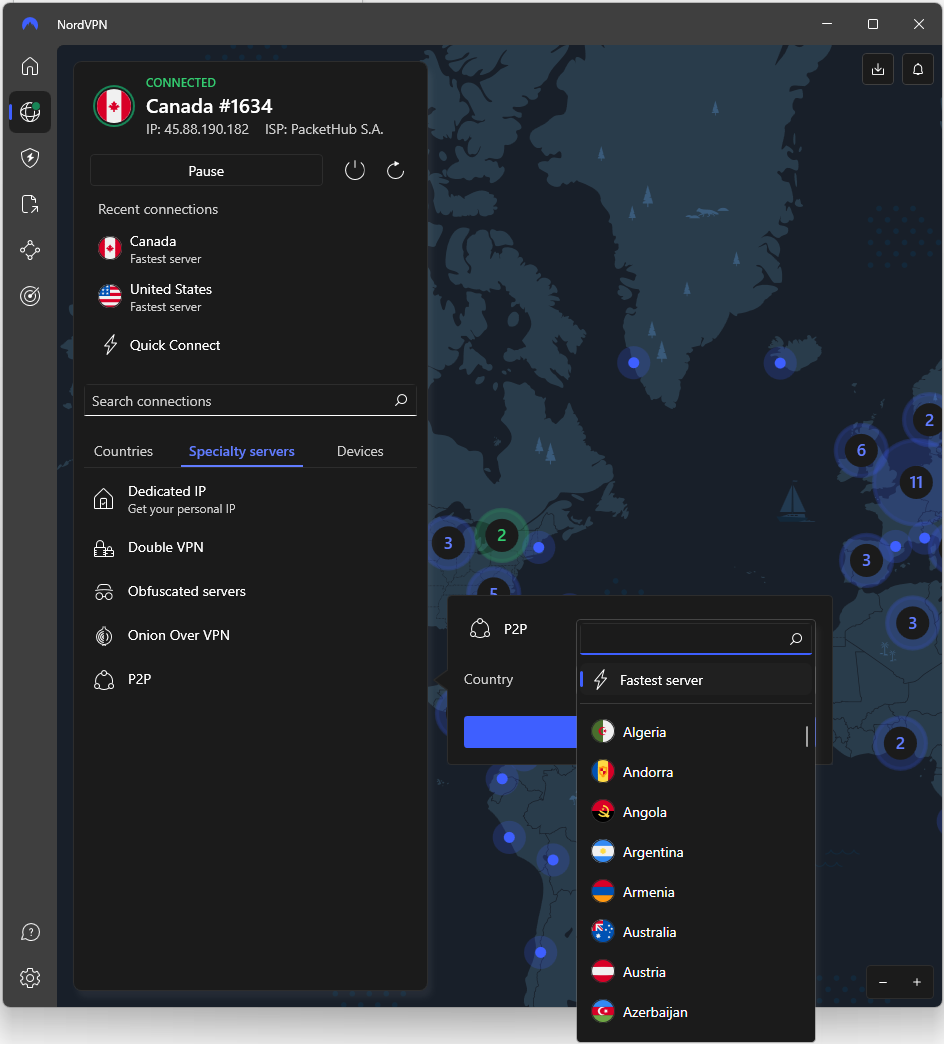Open the help chat icon
944x1044 pixels.
pyautogui.click(x=30, y=932)
